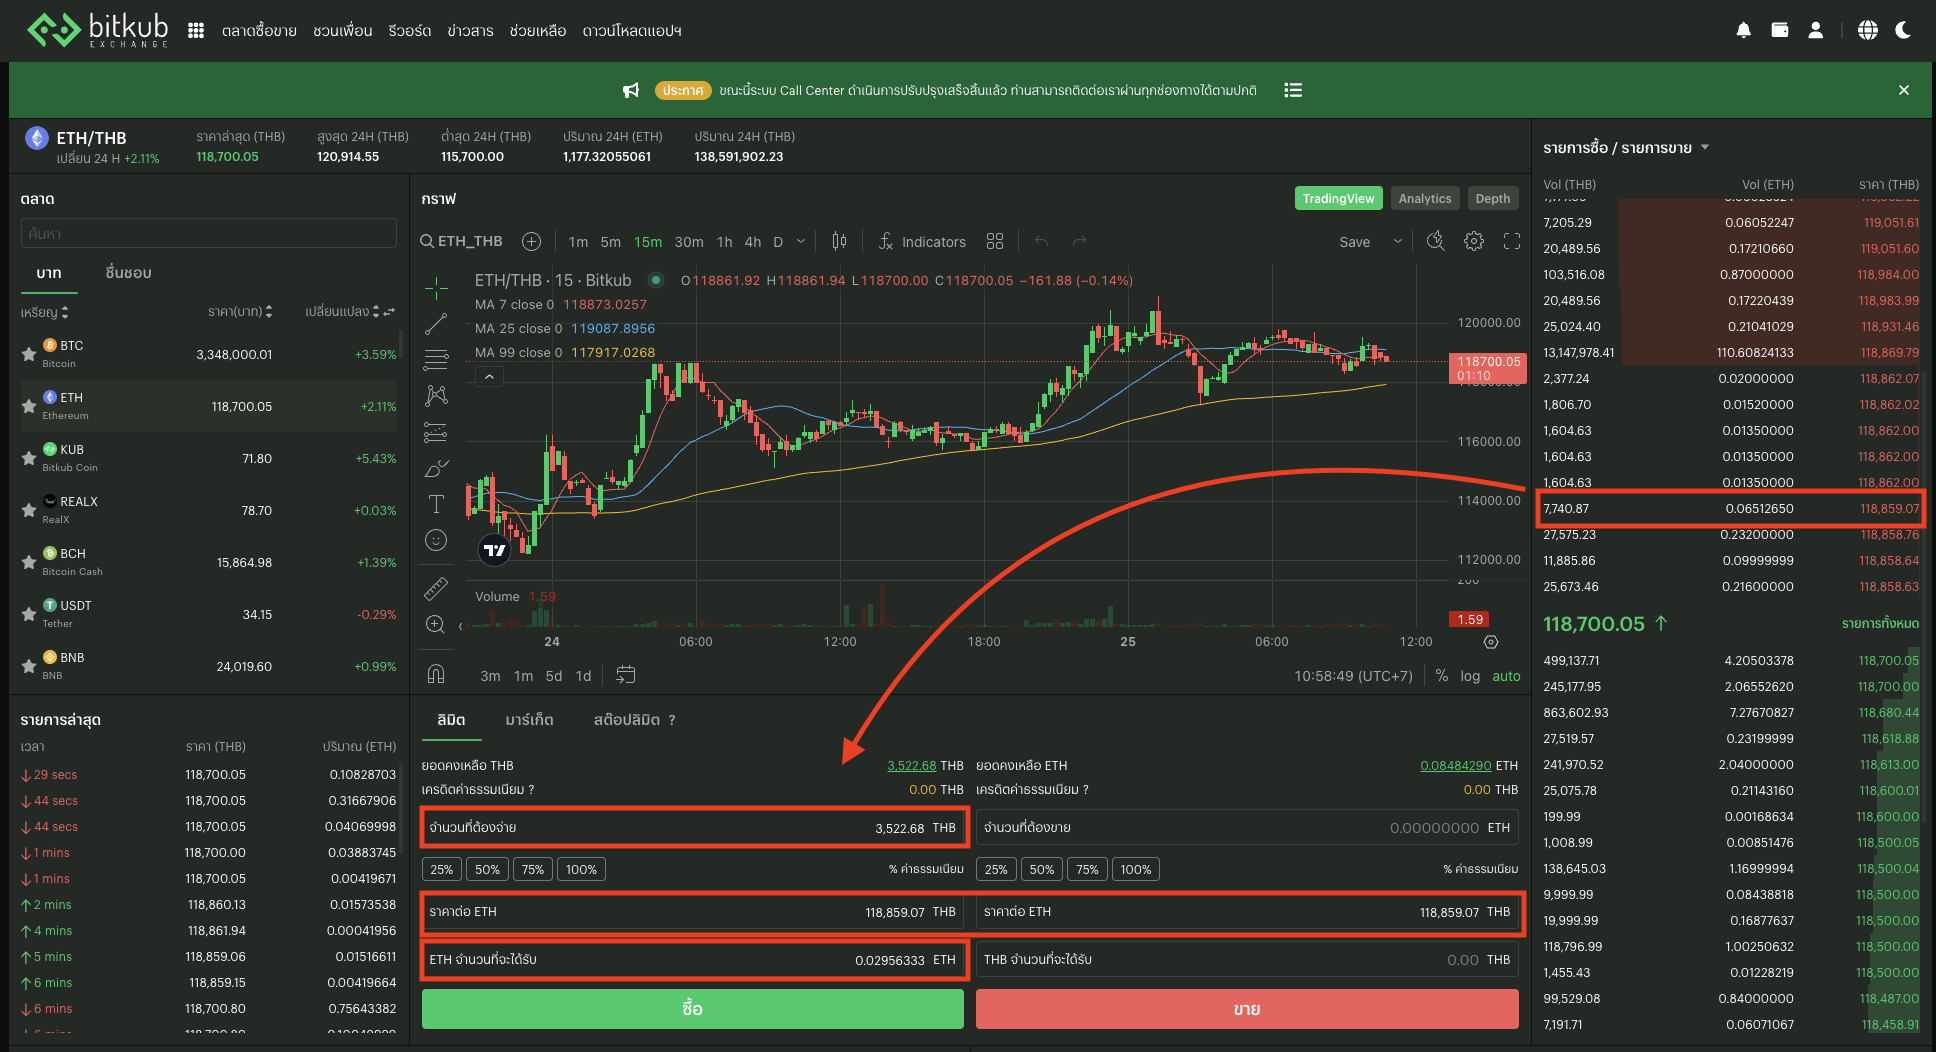The width and height of the screenshot is (1936, 1052).
Task: Sort market list by change
Action: click(x=343, y=312)
